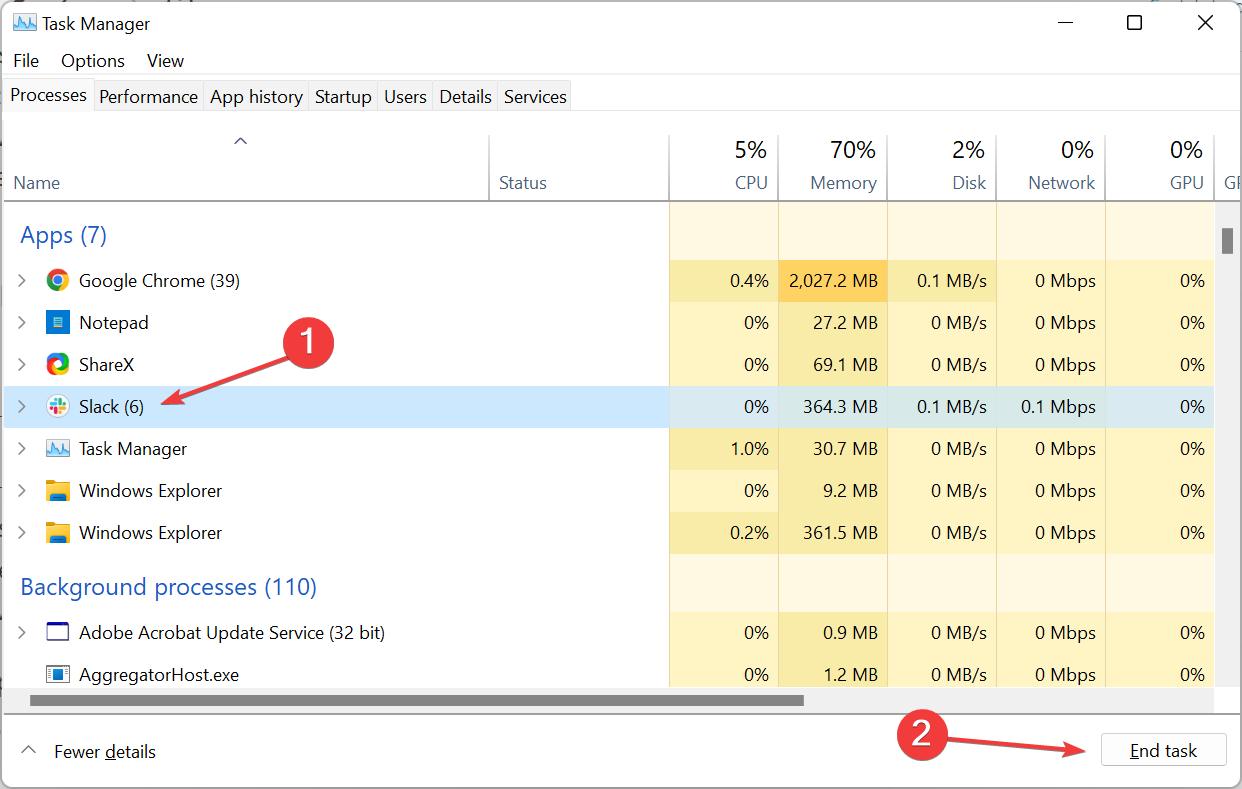The image size is (1242, 789).
Task: Click Background processes (110) heading
Action: [x=168, y=587]
